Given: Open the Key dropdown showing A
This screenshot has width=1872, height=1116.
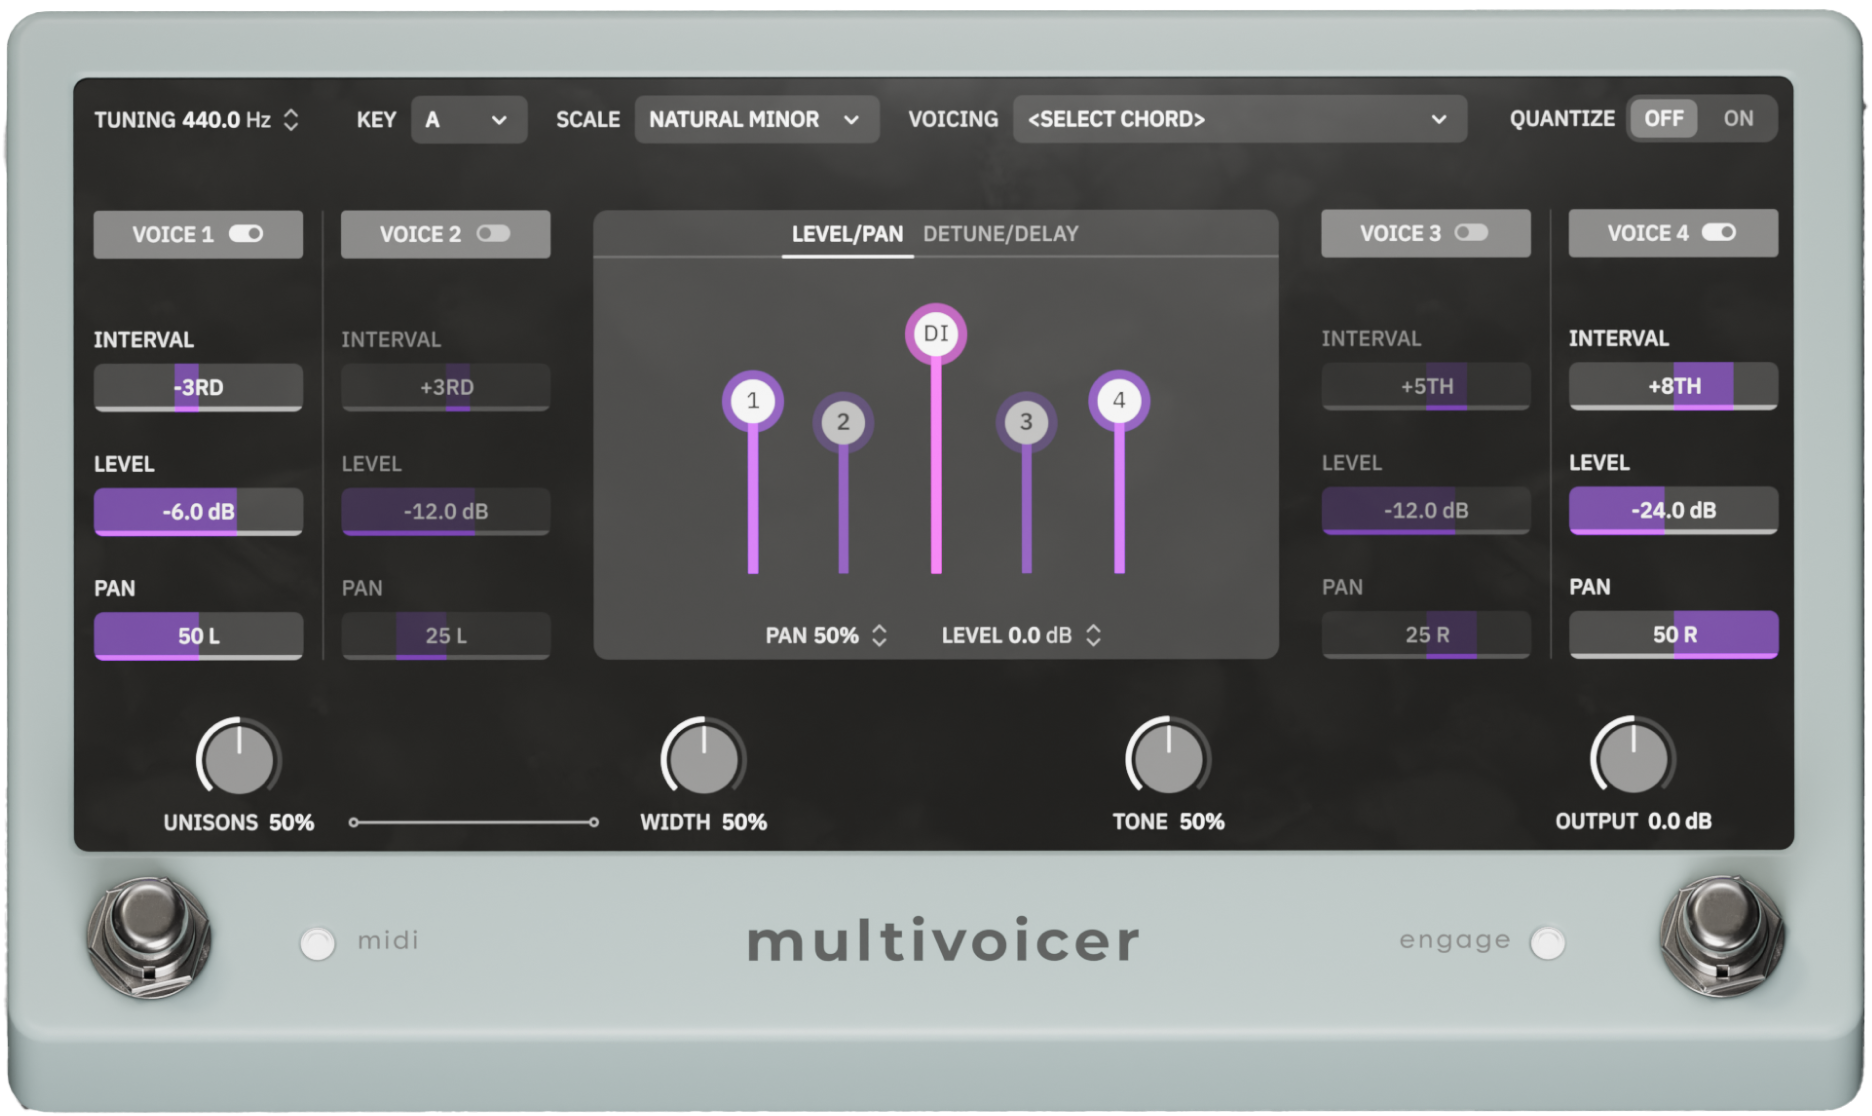Looking at the screenshot, I should coord(468,120).
